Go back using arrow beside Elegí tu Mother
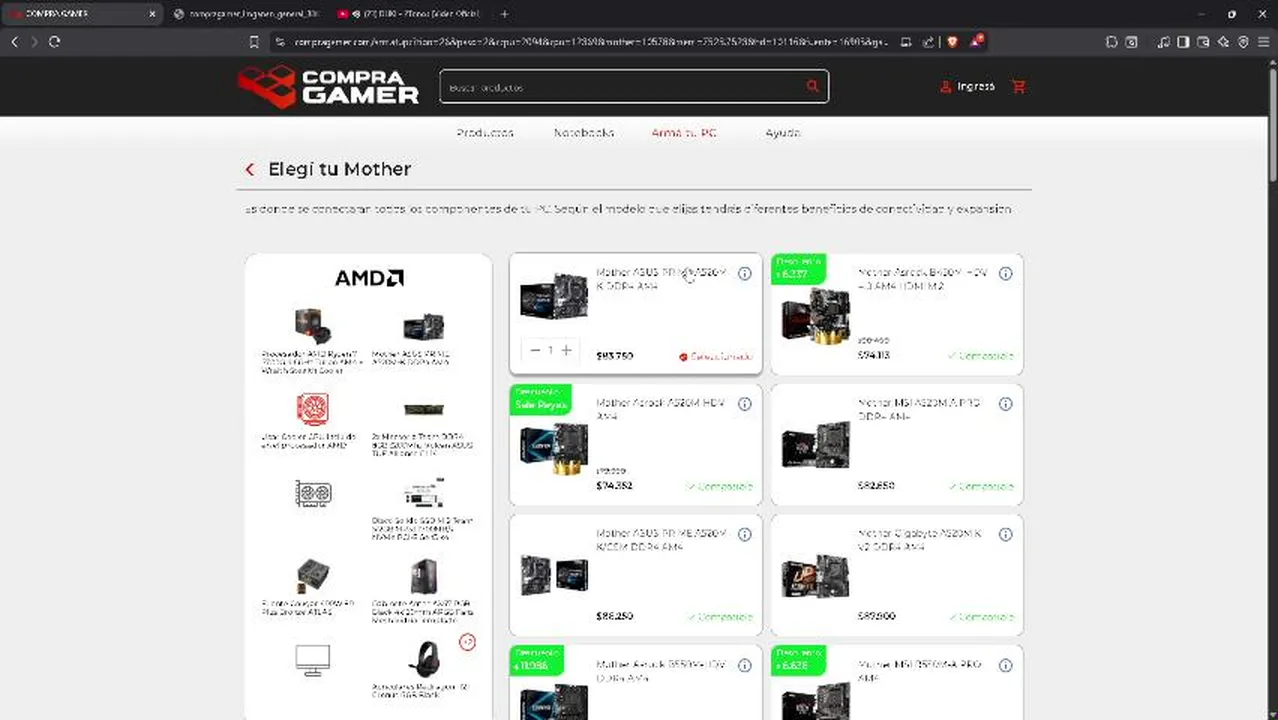 (x=250, y=170)
